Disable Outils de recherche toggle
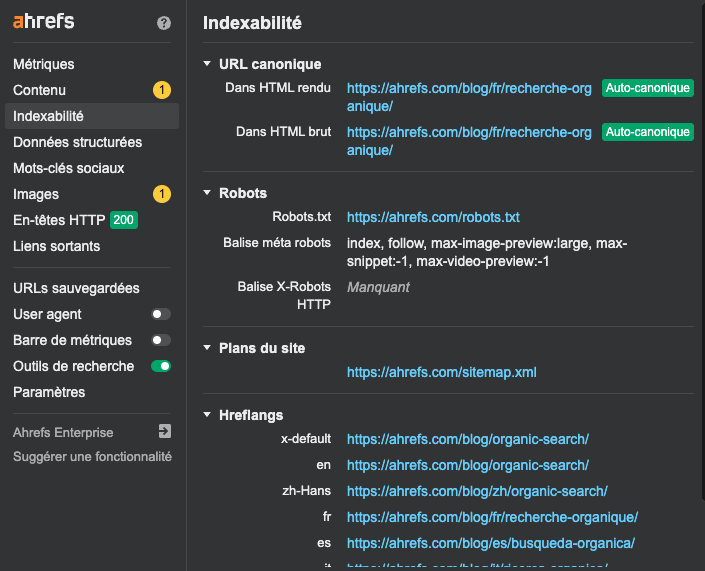Viewport: 705px width, 571px height. [161, 366]
